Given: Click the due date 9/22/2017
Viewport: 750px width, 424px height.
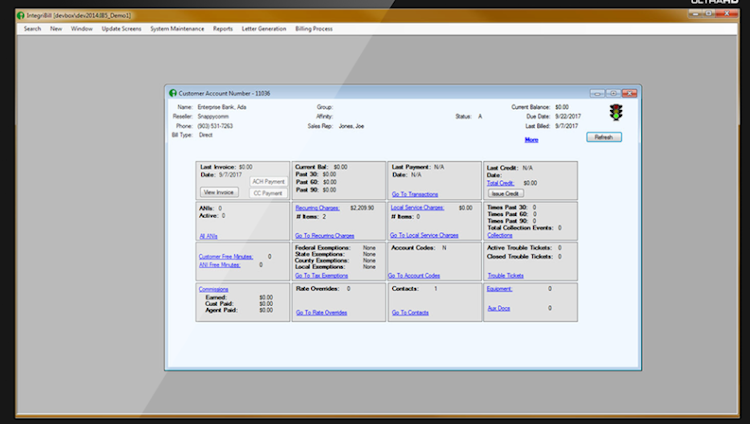Looking at the screenshot, I should [x=568, y=116].
